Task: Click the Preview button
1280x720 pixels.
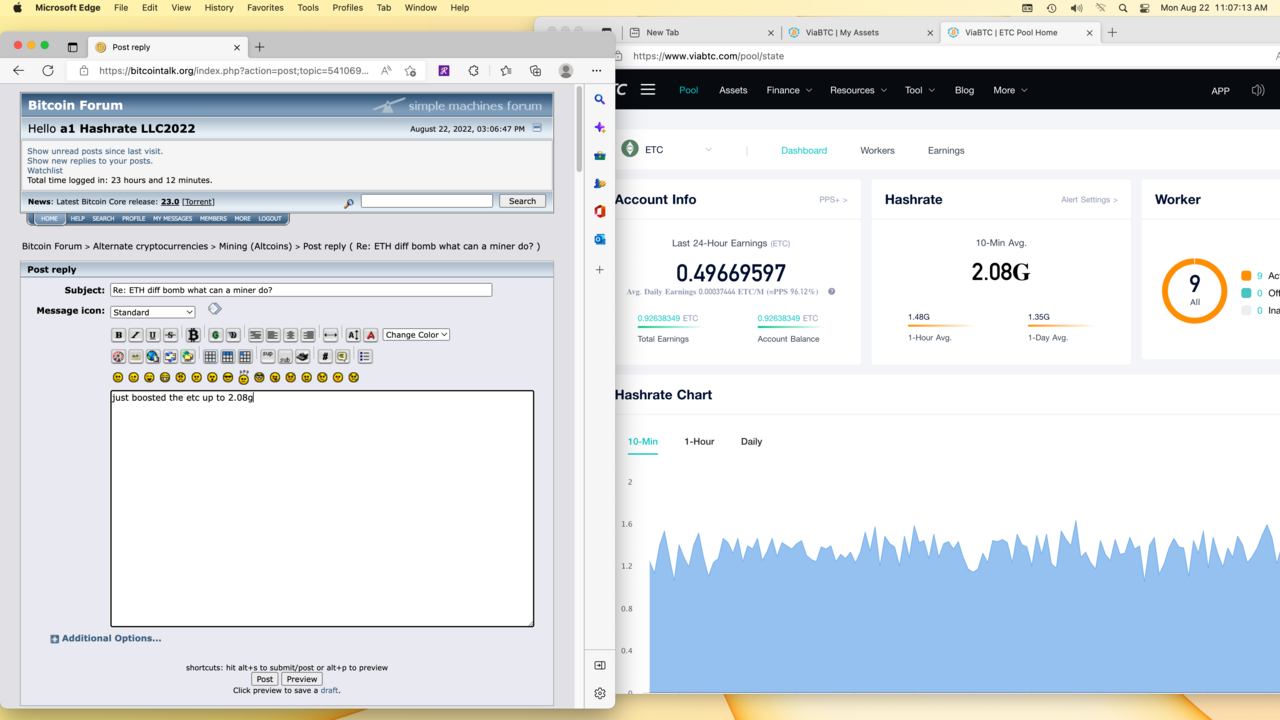Action: click(x=301, y=679)
